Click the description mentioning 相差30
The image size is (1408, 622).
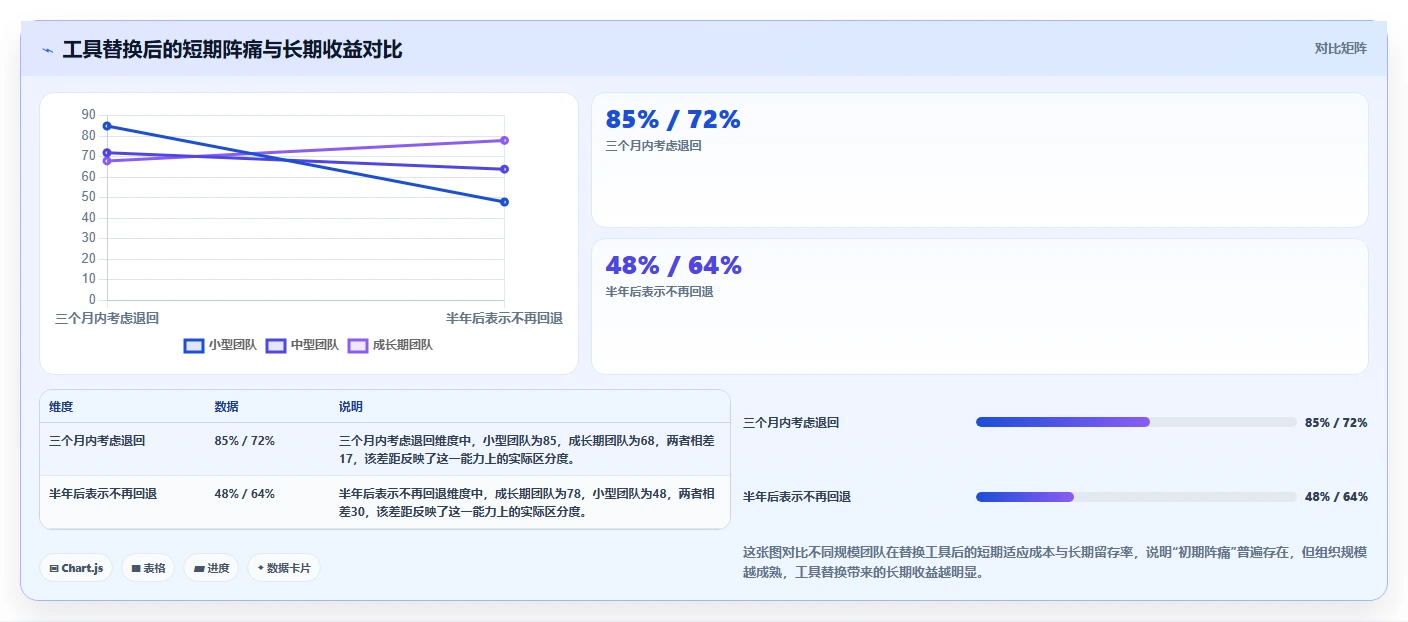click(527, 503)
